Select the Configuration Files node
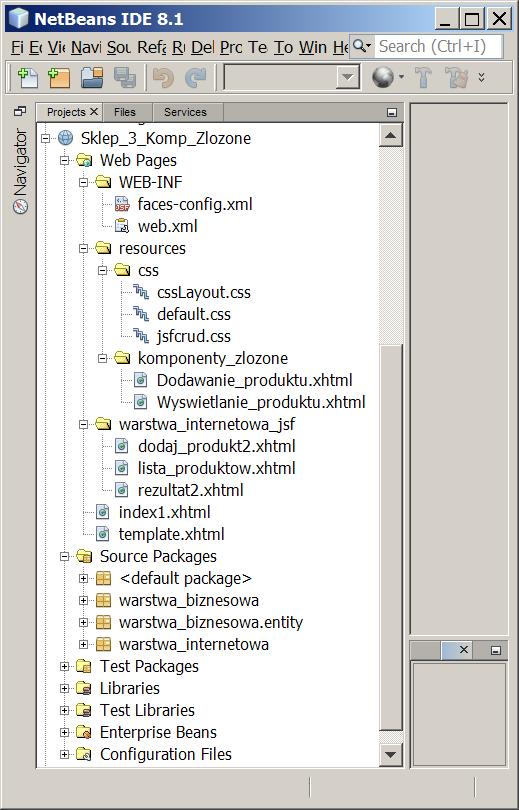Viewport: 519px width, 810px height. pyautogui.click(x=165, y=754)
